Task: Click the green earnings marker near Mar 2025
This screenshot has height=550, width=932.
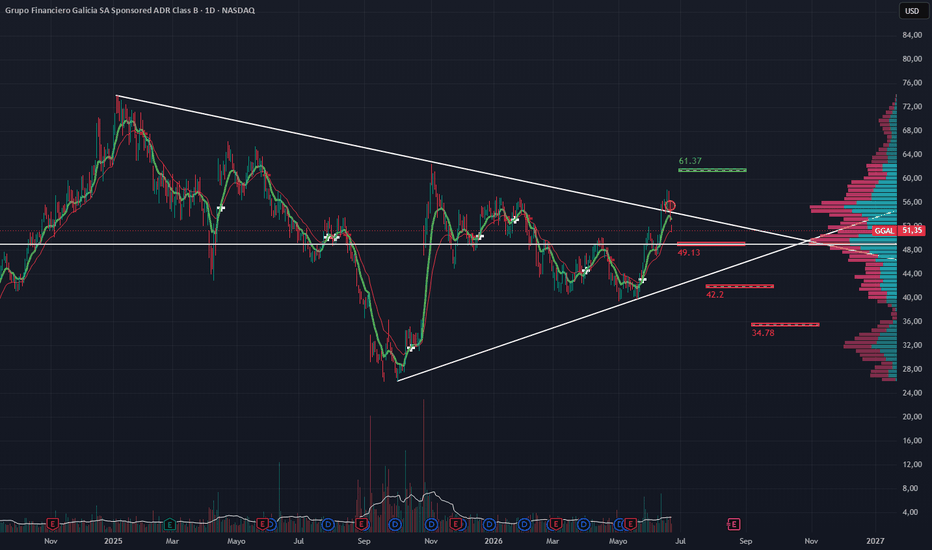Action: (x=169, y=524)
